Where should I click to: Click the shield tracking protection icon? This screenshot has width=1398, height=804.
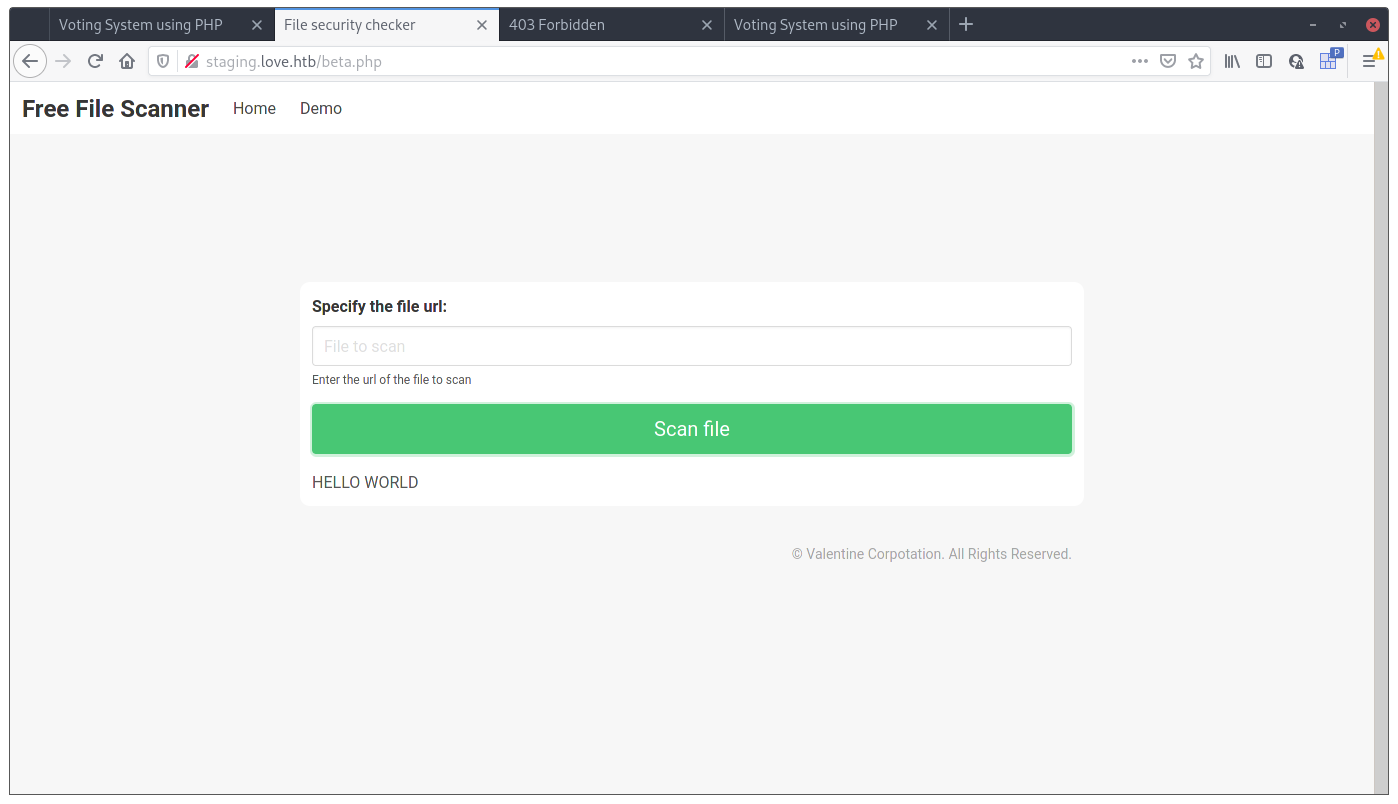tap(162, 60)
